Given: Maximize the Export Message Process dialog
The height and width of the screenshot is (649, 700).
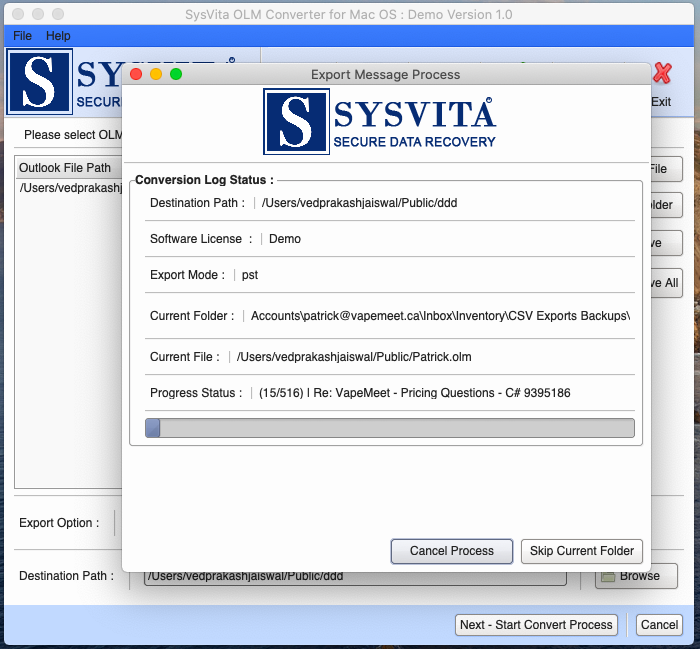Looking at the screenshot, I should [x=176, y=74].
